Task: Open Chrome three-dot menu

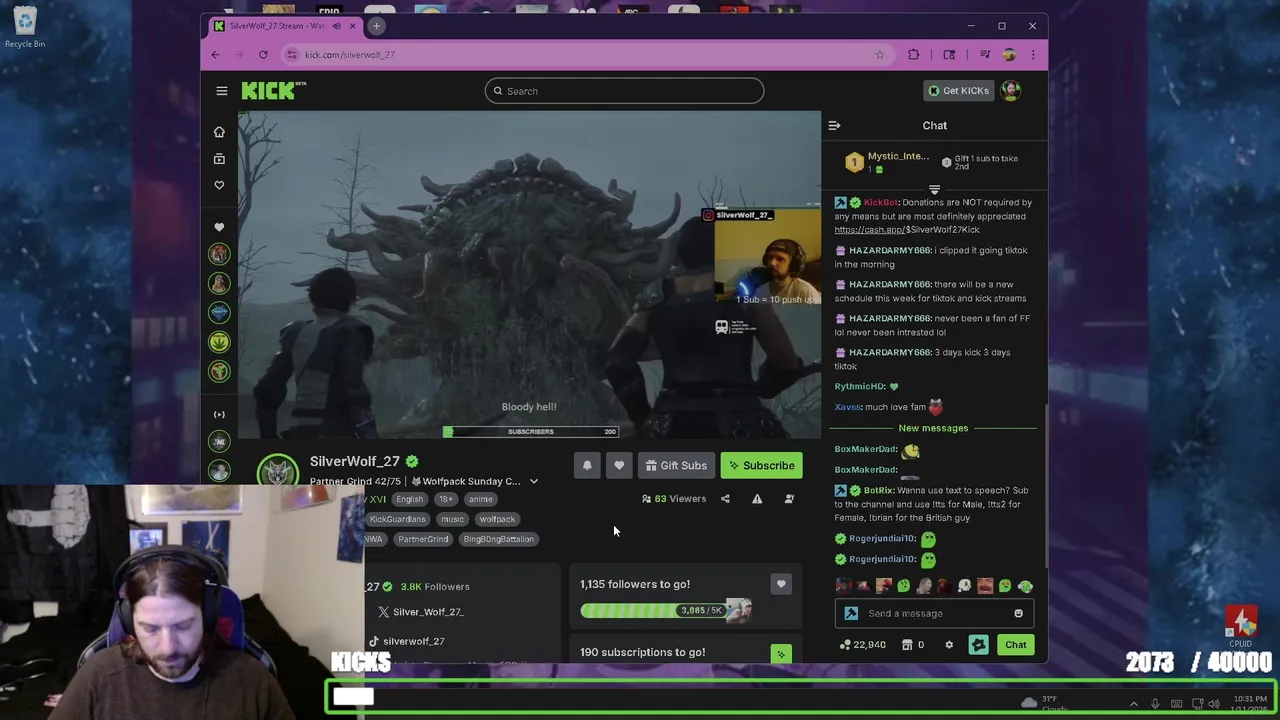Action: pos(1033,55)
